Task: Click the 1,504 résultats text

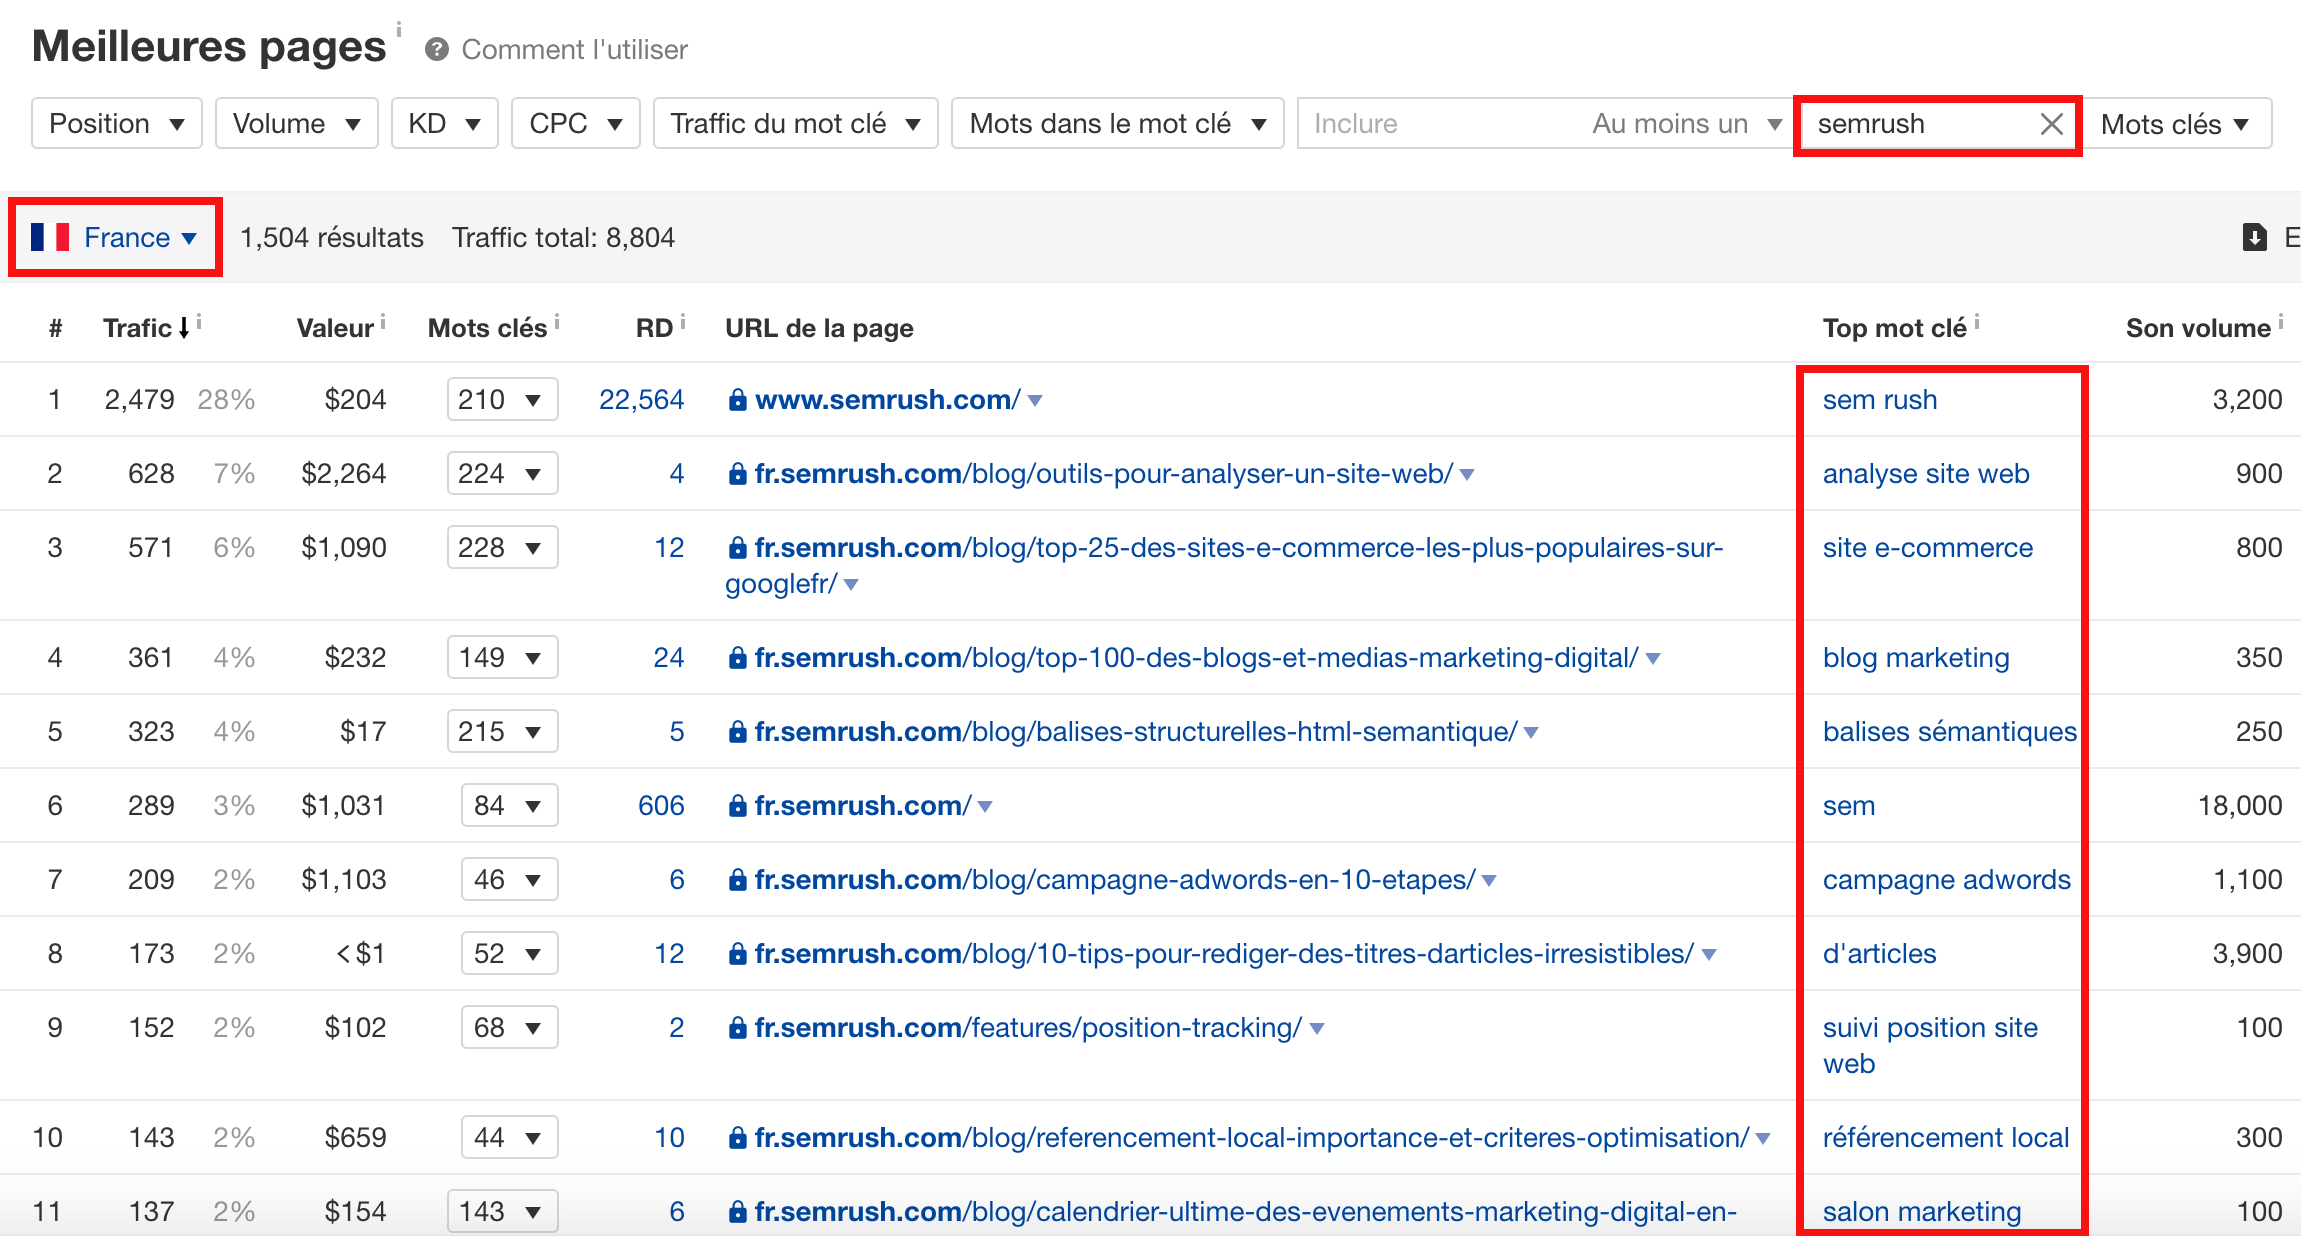Action: [332, 237]
